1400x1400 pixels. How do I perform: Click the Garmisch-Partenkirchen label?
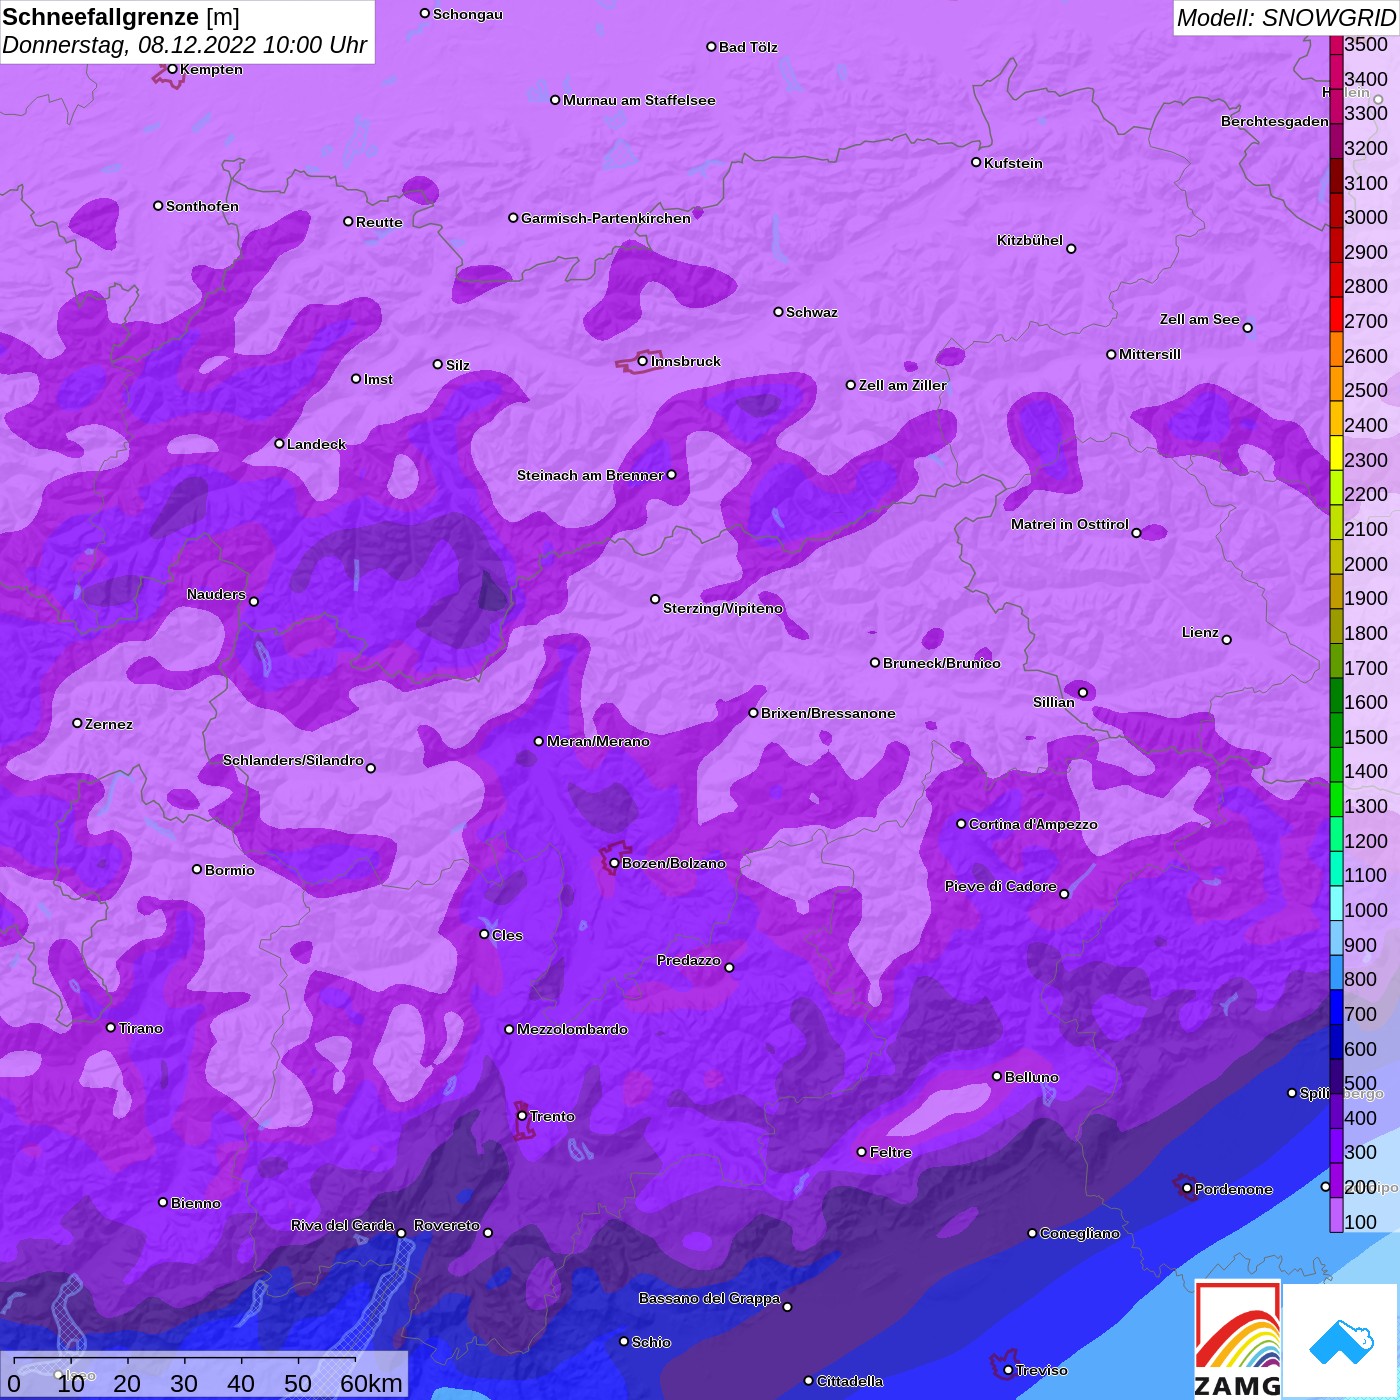606,218
